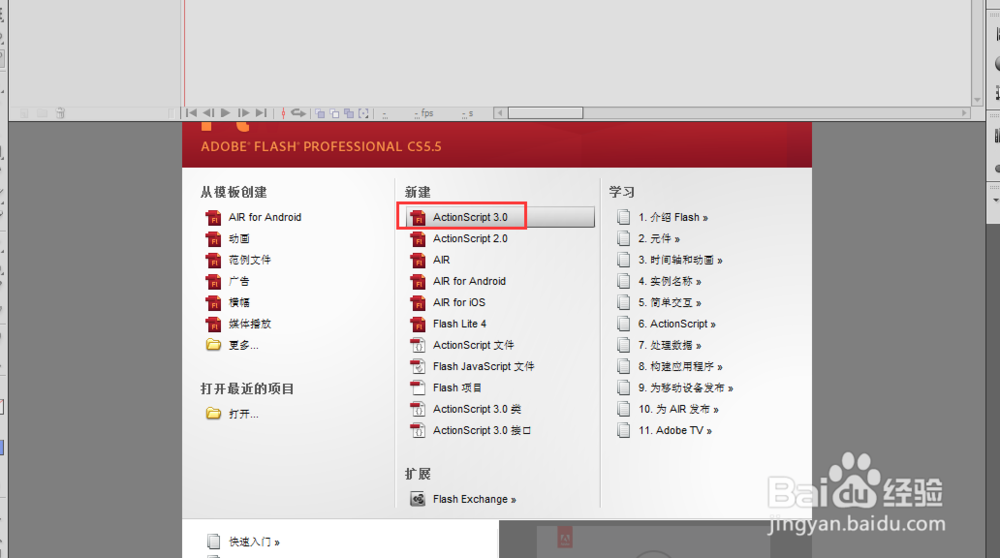
Task: Click icon beside ActionScript 文件
Action: coord(418,345)
